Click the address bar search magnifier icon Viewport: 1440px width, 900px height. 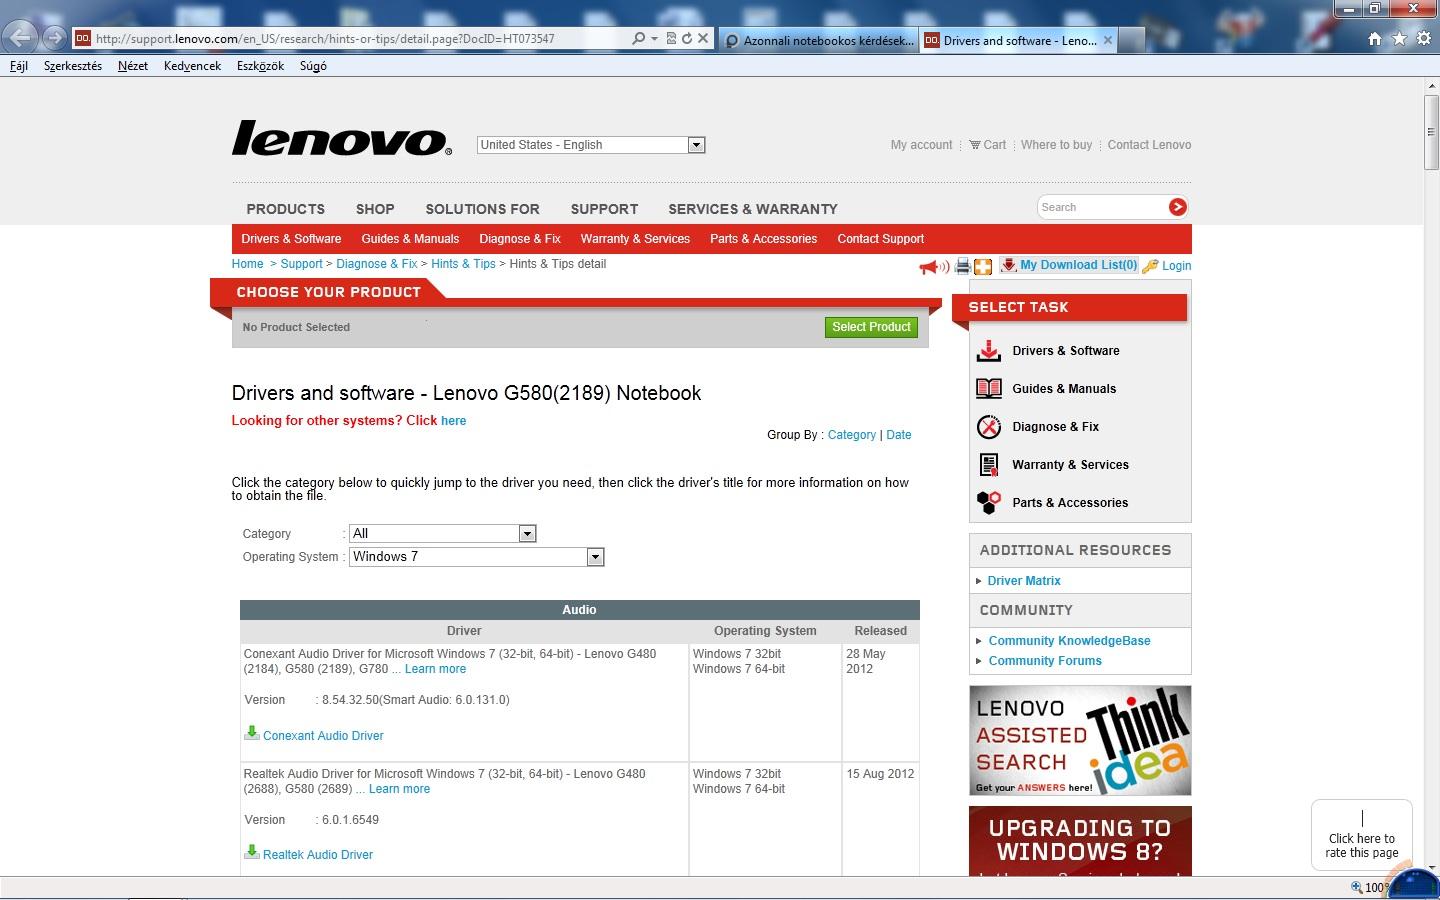639,38
